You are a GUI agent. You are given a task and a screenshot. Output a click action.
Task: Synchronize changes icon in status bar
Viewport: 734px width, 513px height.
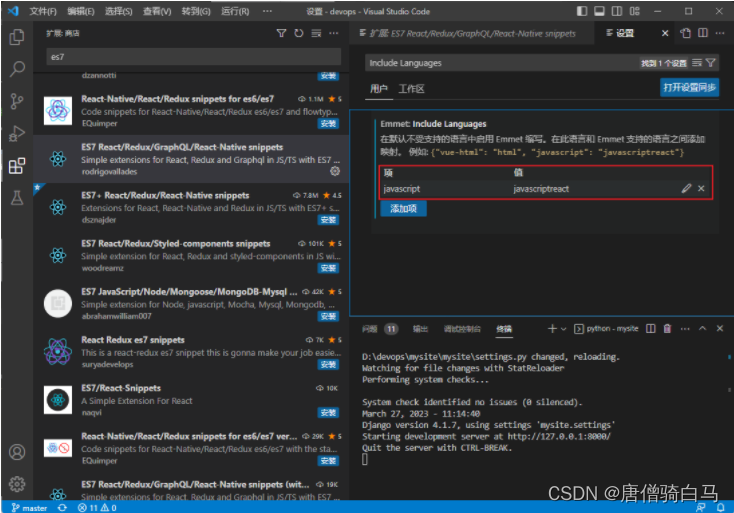62,508
